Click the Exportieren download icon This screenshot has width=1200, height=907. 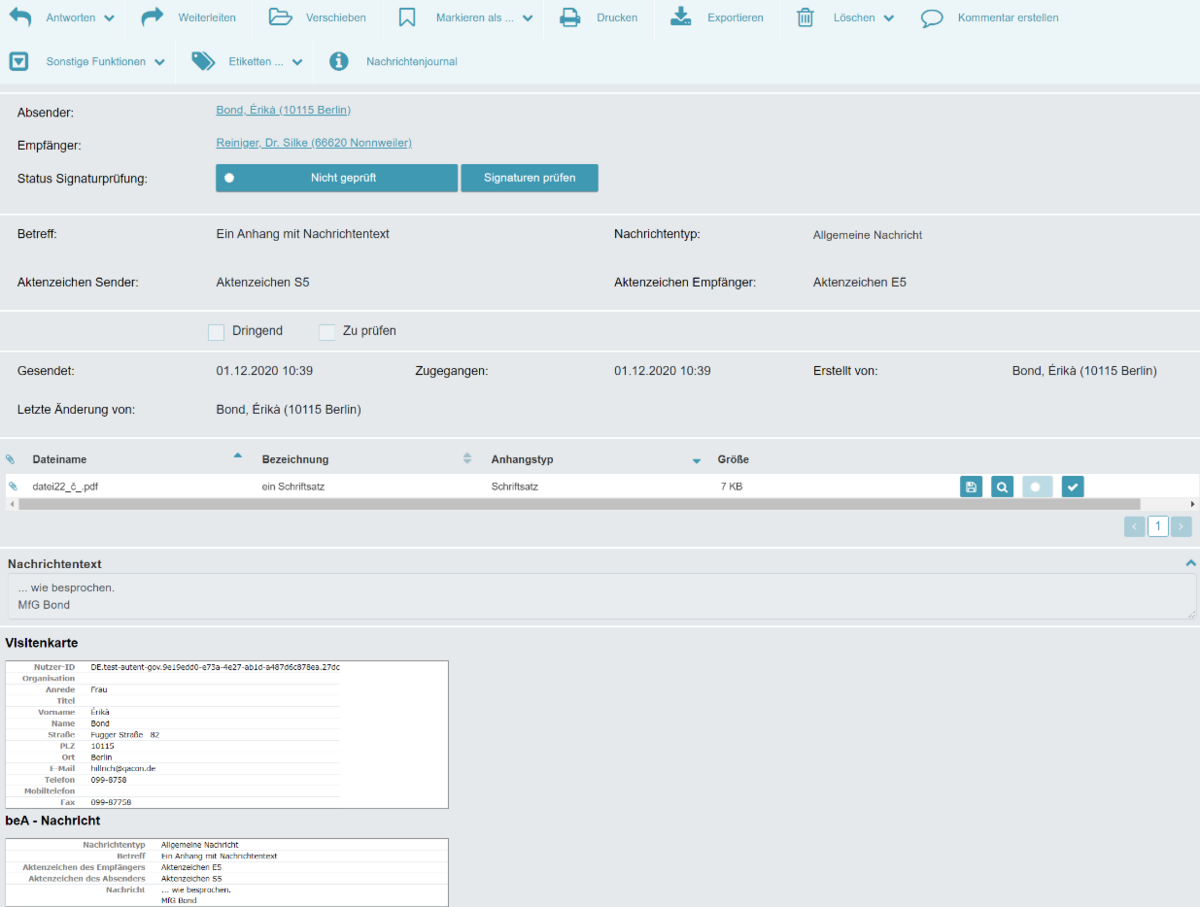click(680, 17)
